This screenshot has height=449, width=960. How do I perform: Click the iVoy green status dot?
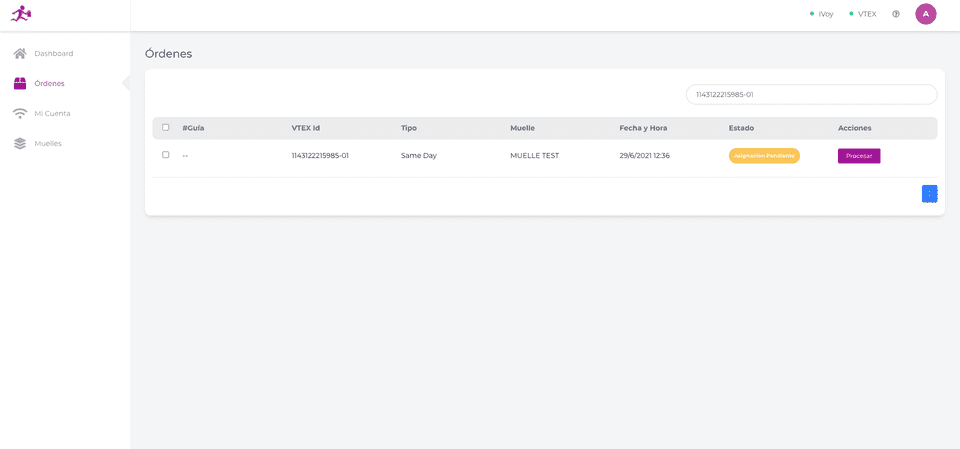812,14
